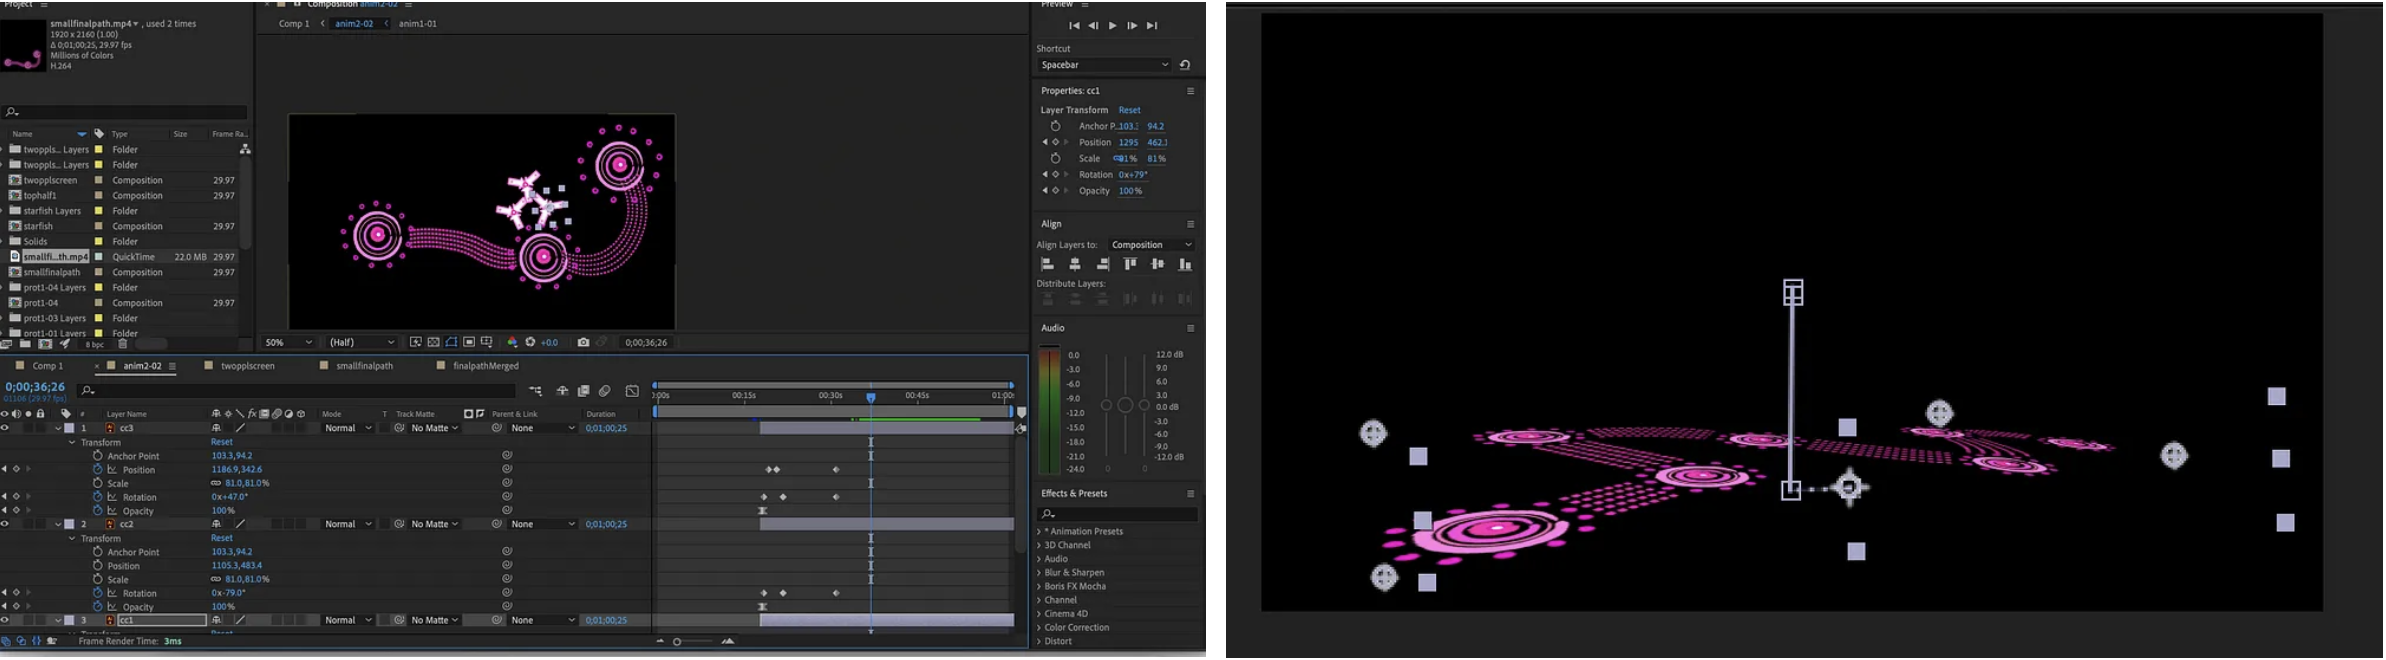2386x660 pixels.
Task: Click reset shortcut icon next to Spacebar
Action: click(x=1185, y=65)
